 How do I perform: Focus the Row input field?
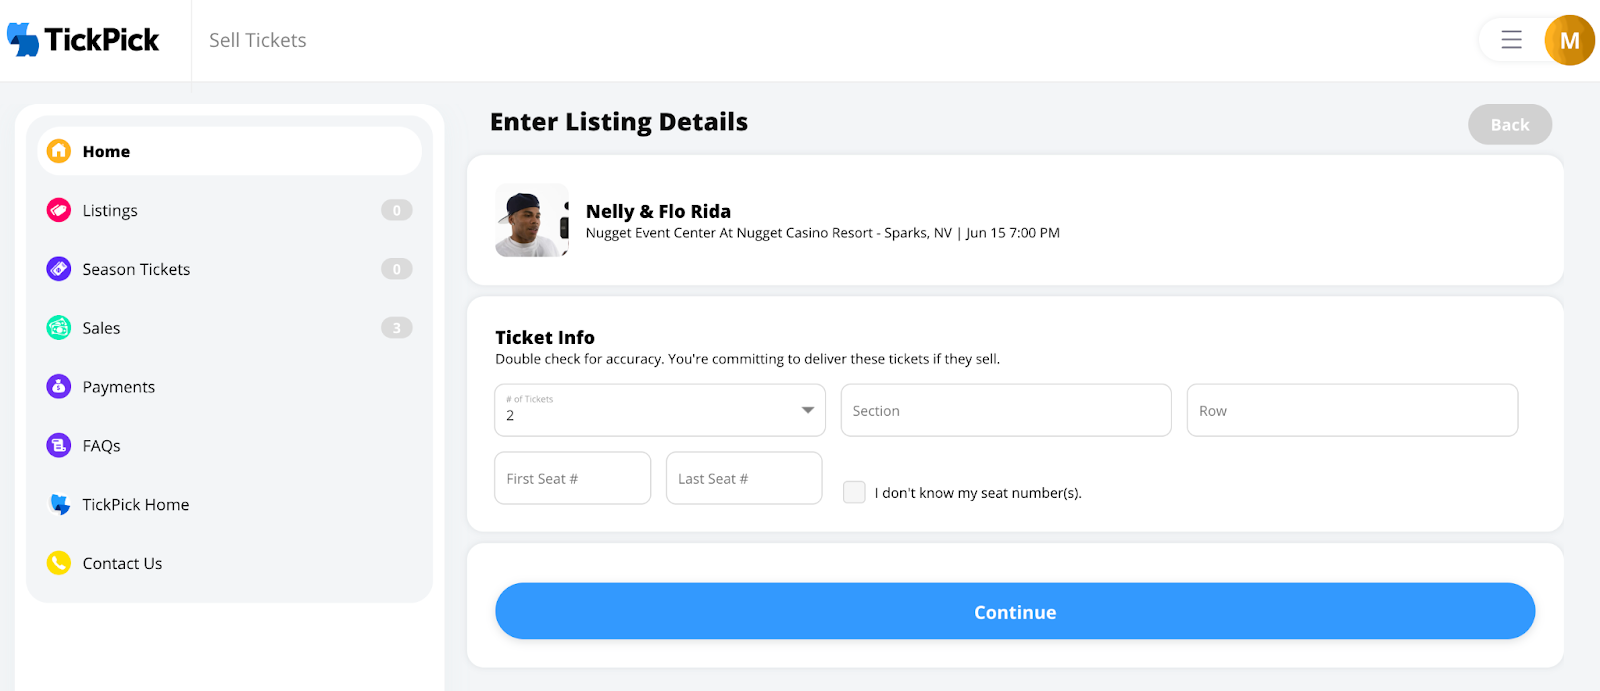coord(1352,410)
